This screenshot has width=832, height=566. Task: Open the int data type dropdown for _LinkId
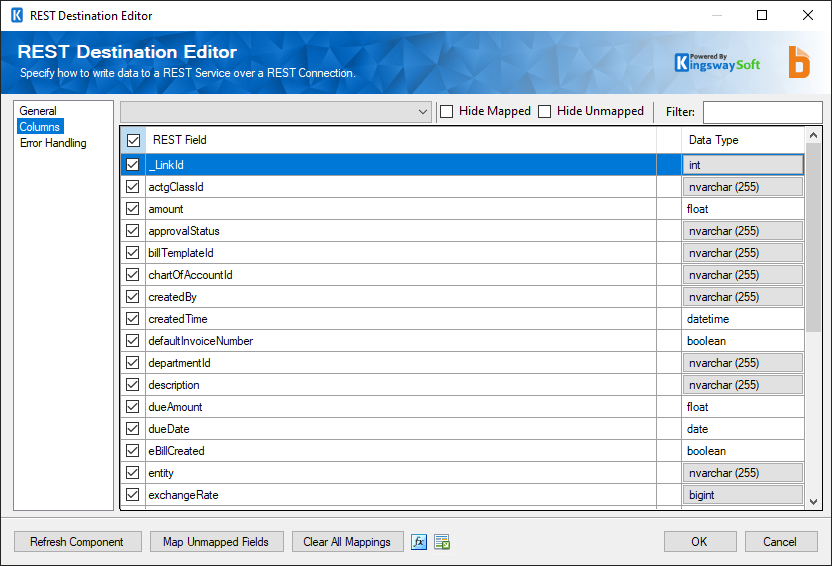pos(743,165)
